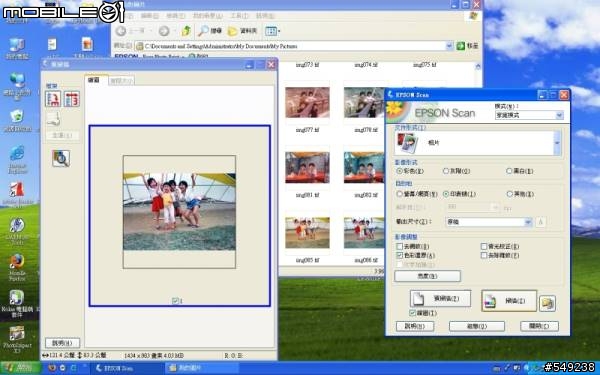Open the grayed resolution dropdown
This screenshot has height=375, width=600.
tap(473, 207)
